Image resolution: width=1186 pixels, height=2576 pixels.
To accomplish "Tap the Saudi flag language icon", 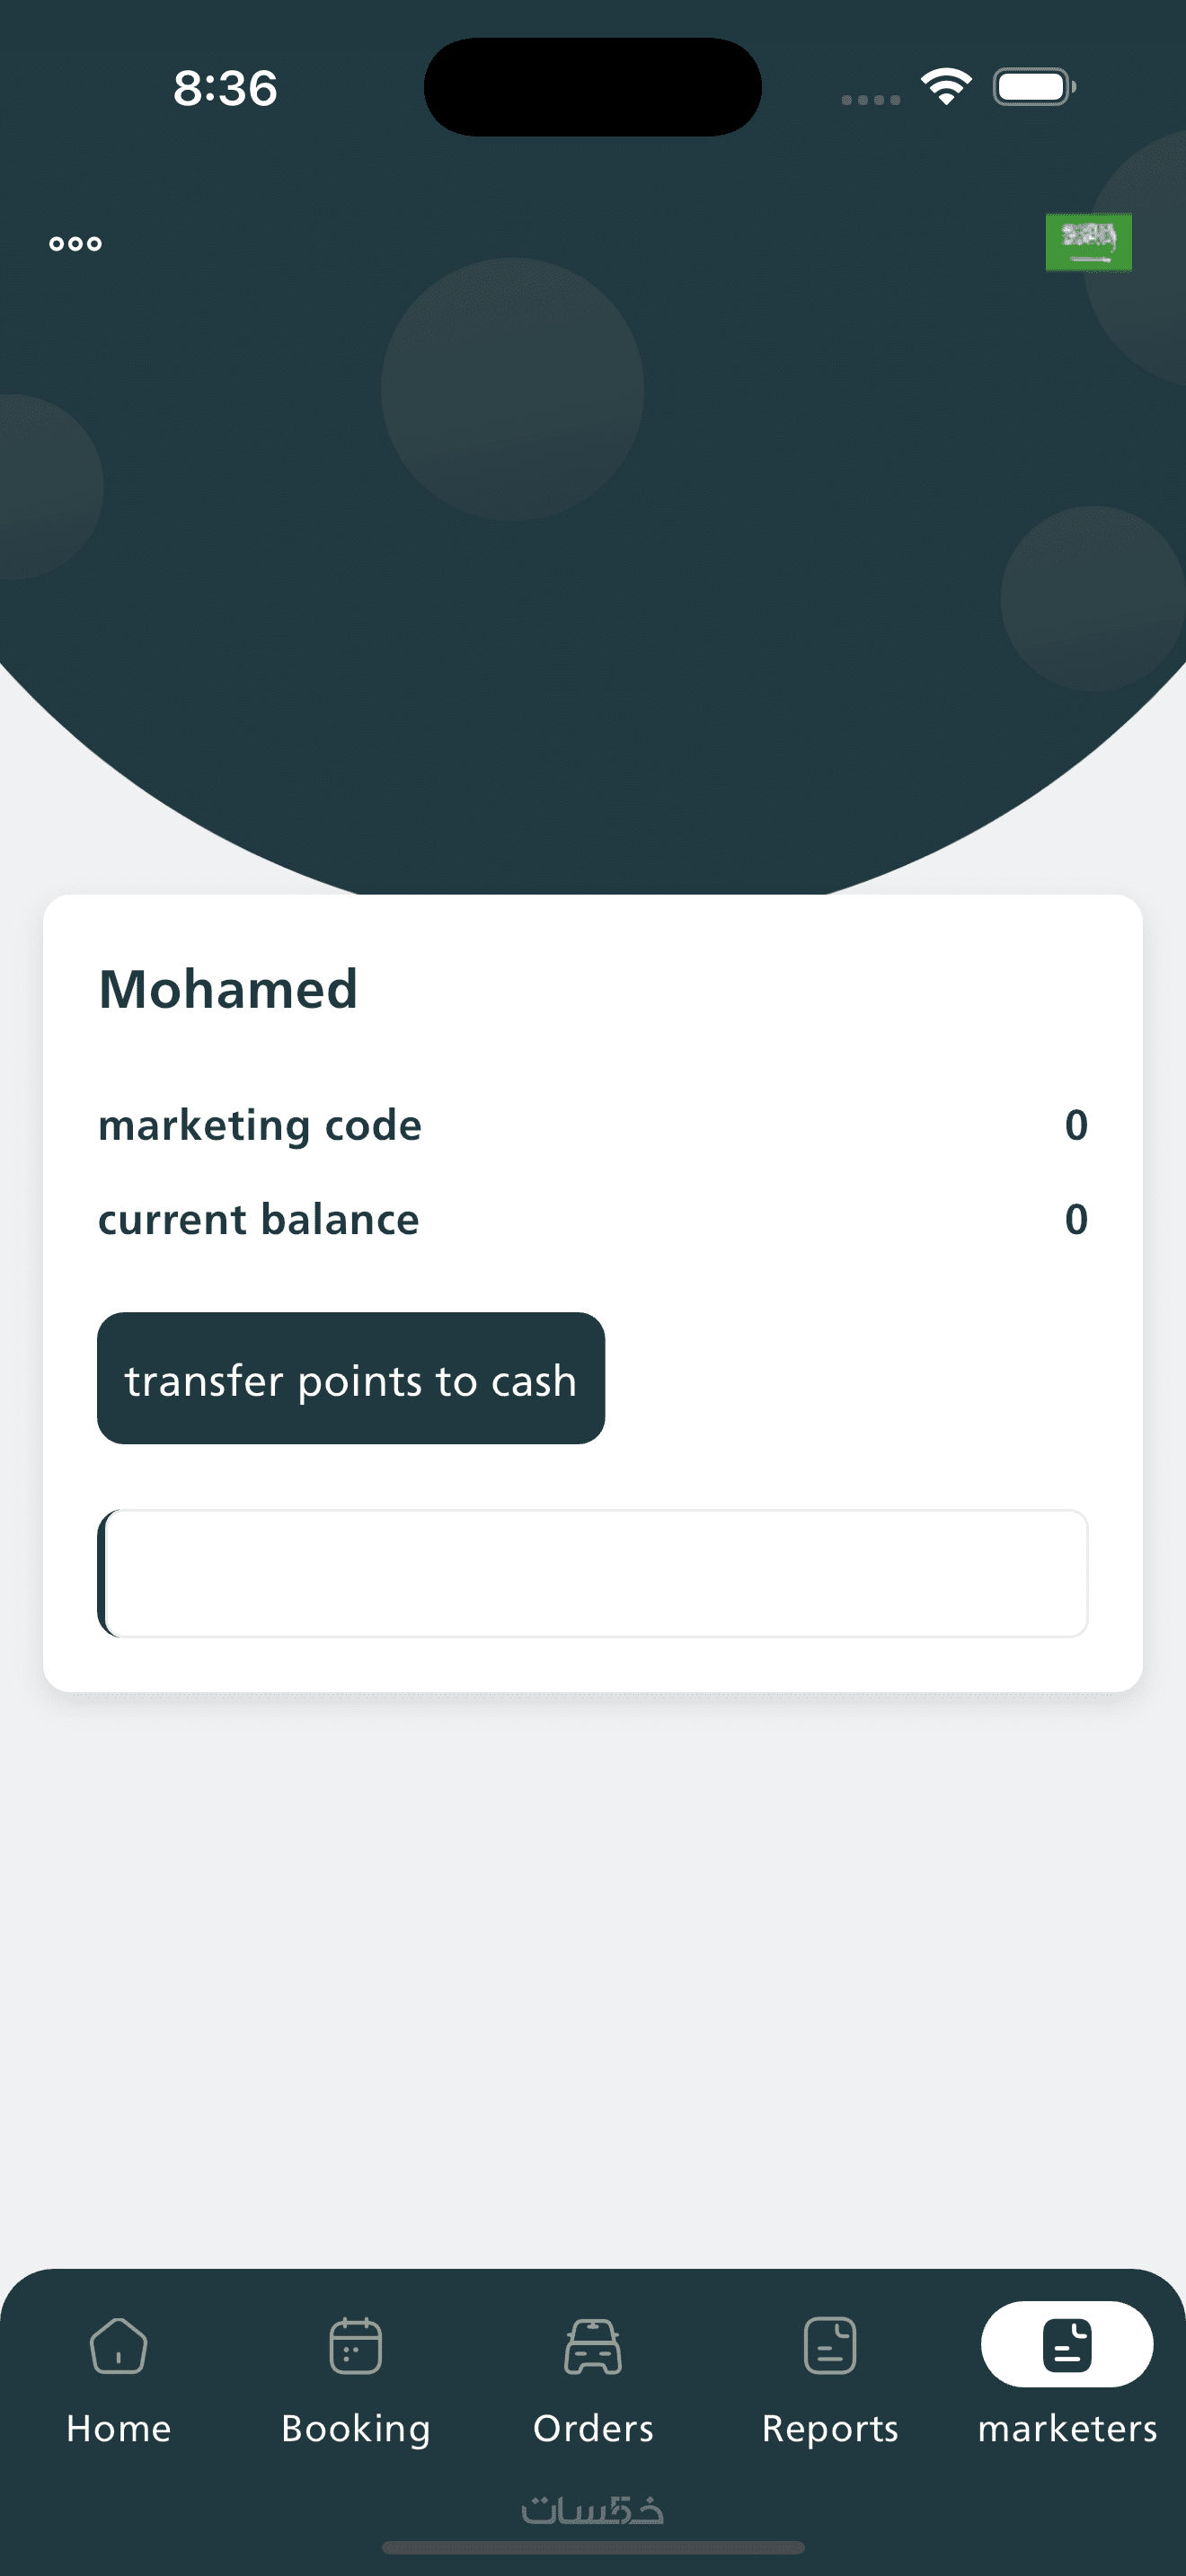I will [1088, 241].
